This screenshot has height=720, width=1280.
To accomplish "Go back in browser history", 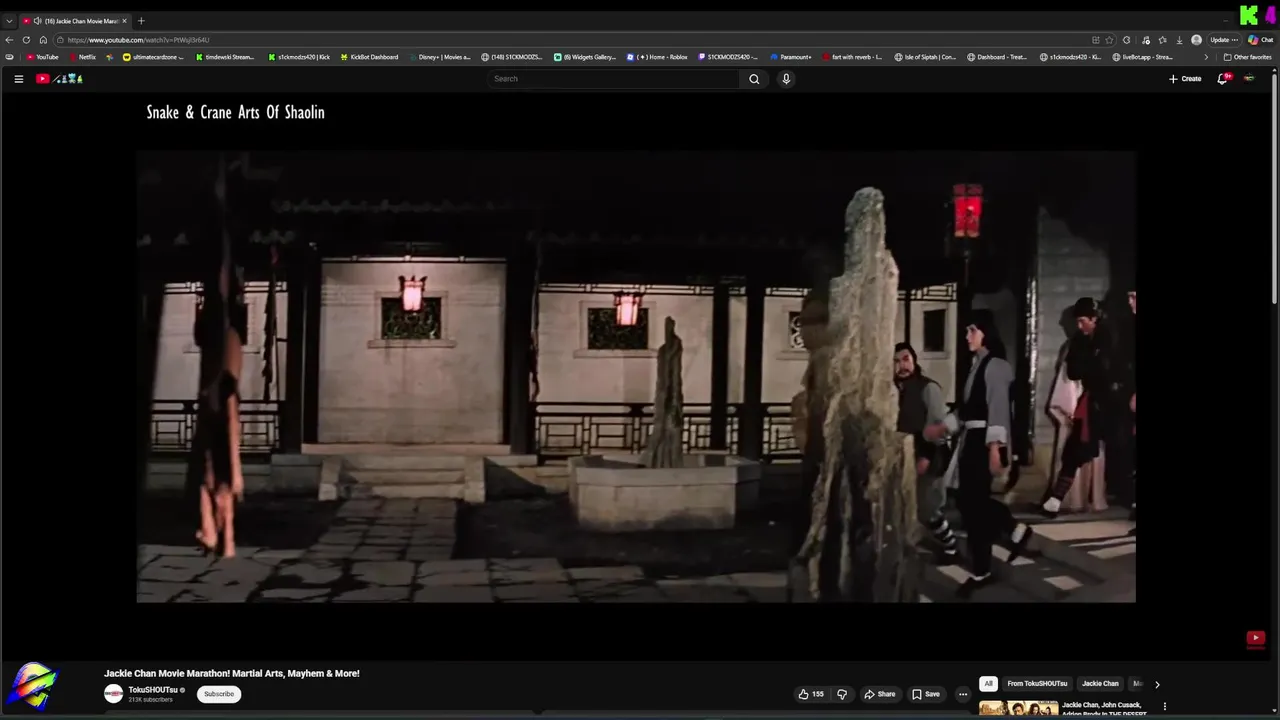I will click(9, 40).
